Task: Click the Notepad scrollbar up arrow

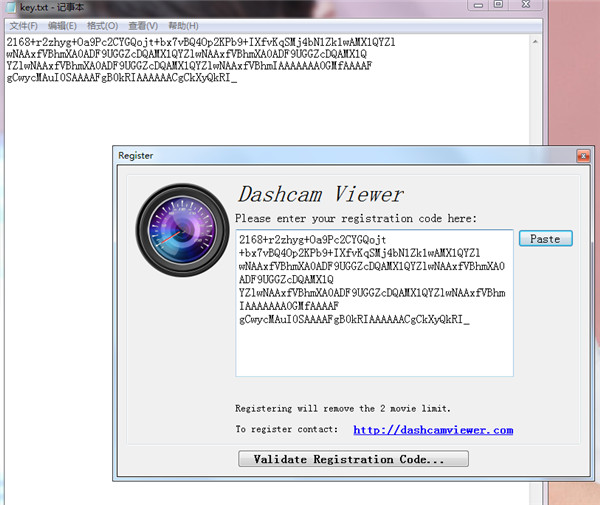Action: pos(535,41)
